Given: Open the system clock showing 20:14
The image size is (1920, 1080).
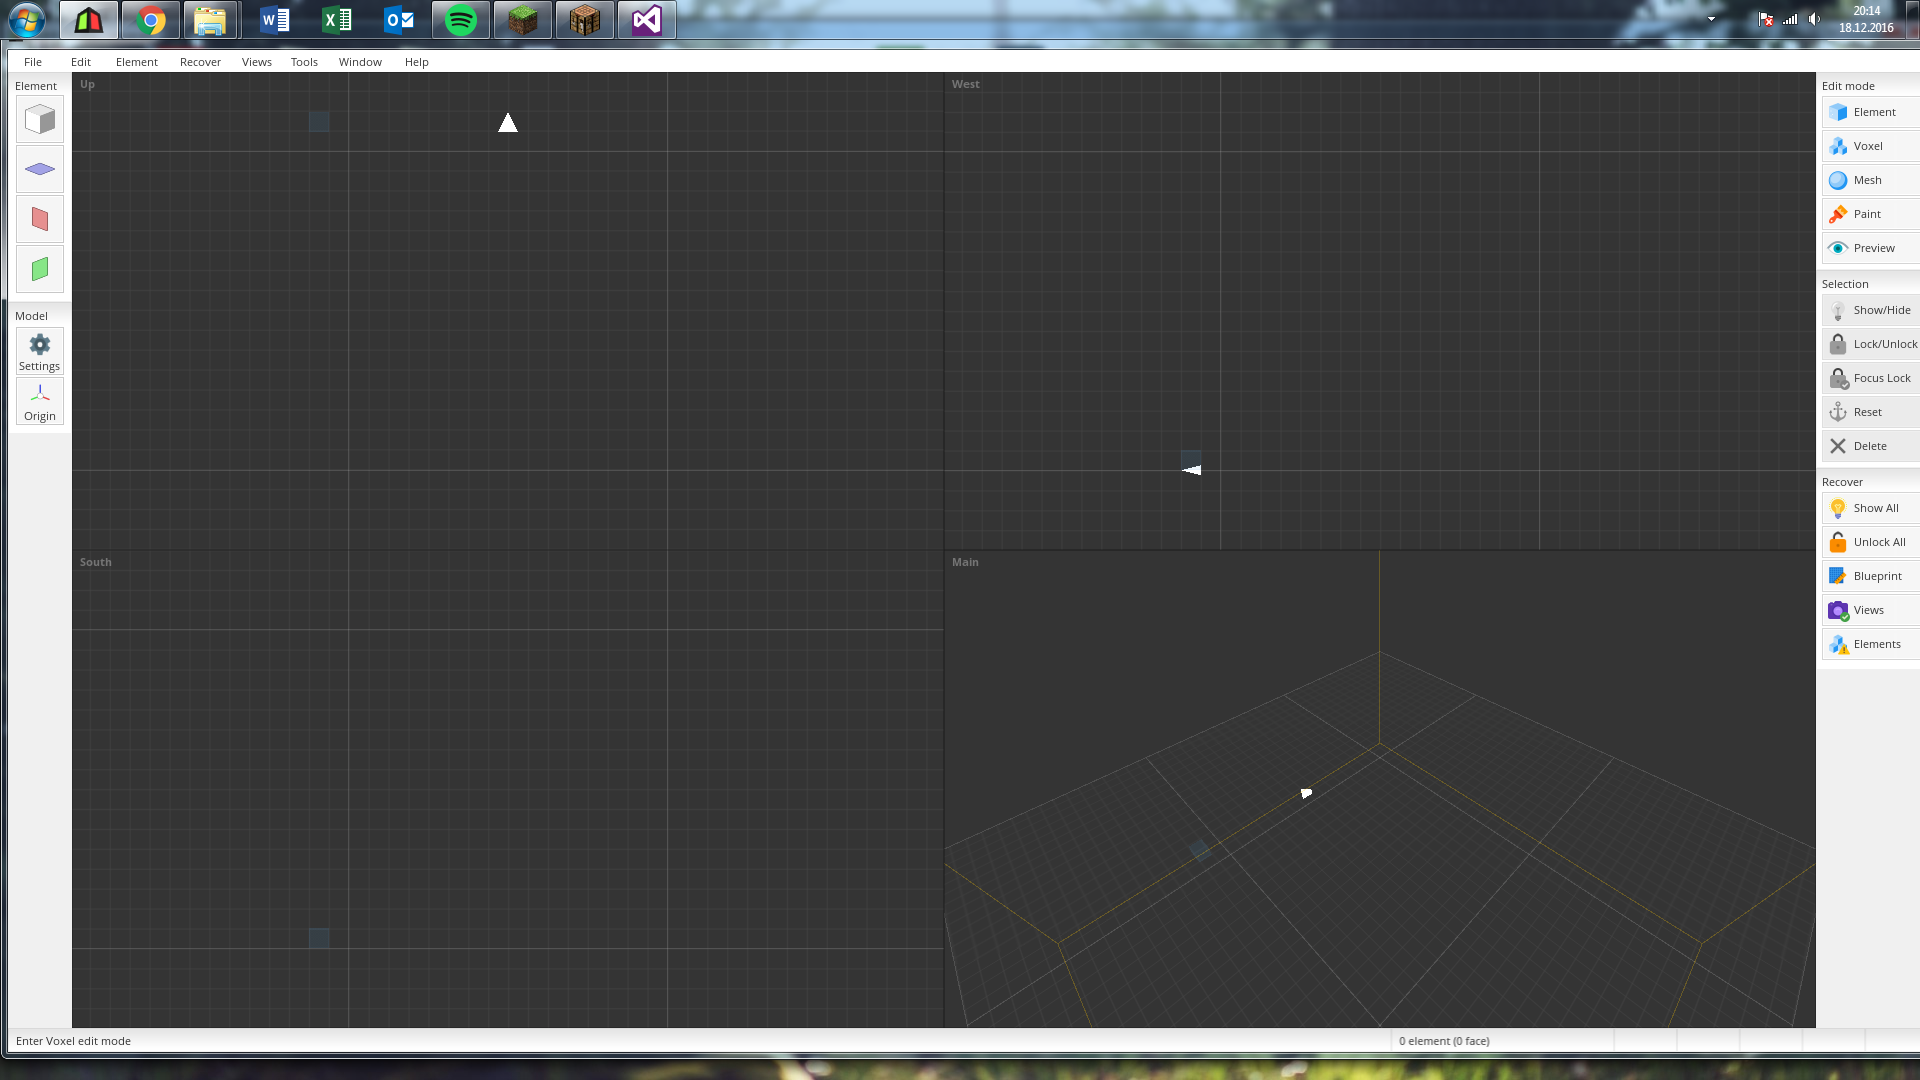Looking at the screenshot, I should 1866,19.
